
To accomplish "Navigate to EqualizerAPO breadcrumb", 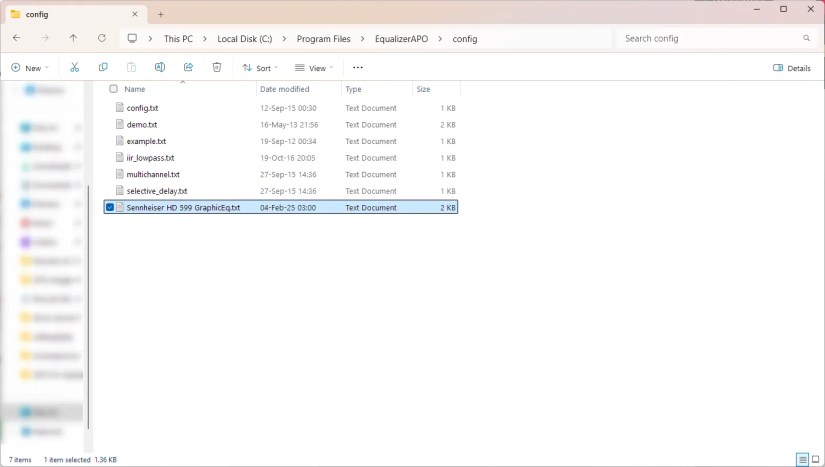I will pyautogui.click(x=401, y=38).
